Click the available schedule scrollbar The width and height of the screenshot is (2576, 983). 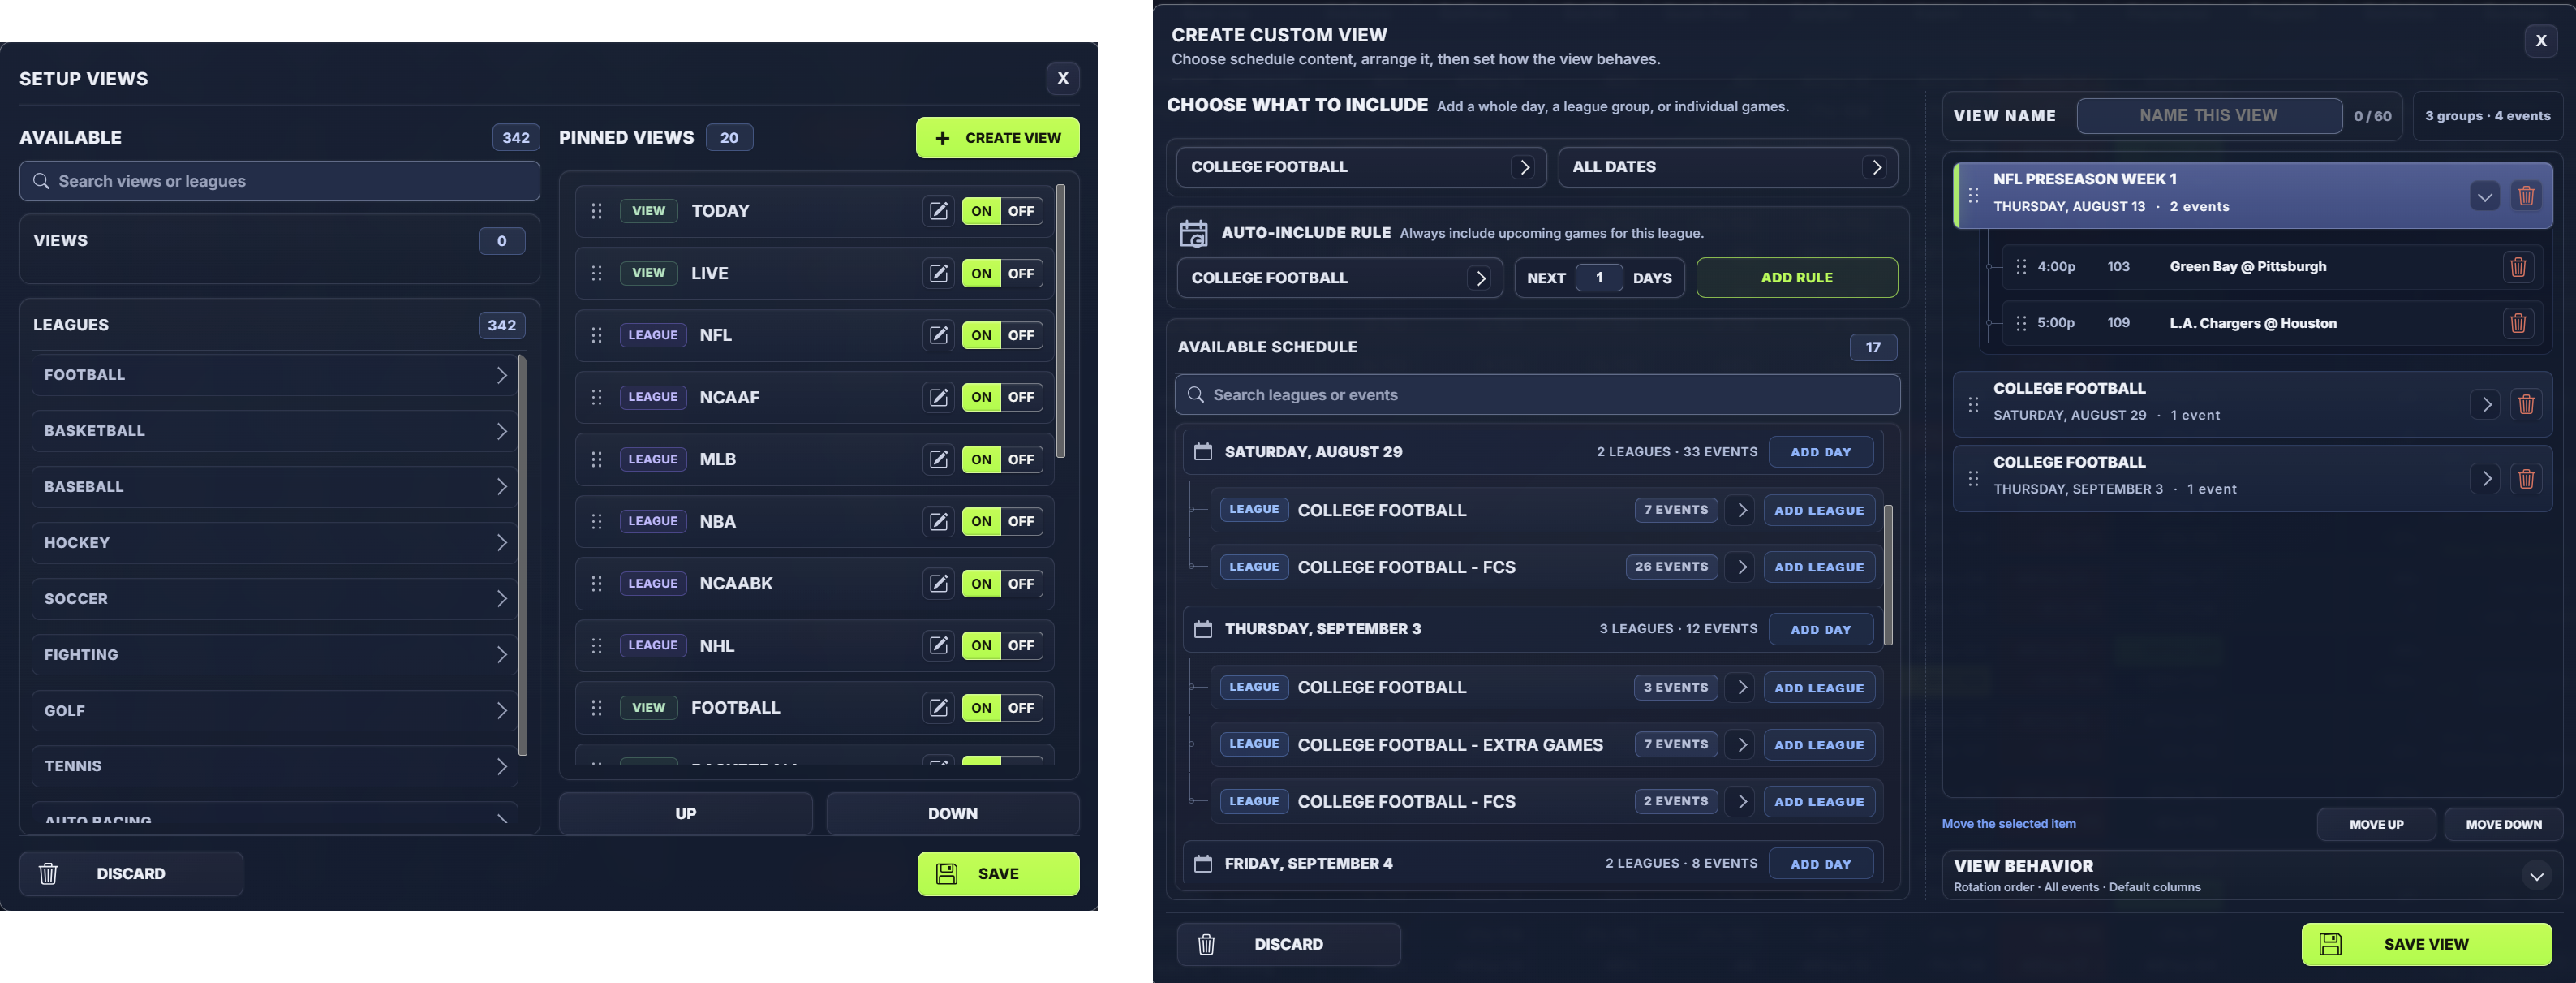pos(1888,575)
